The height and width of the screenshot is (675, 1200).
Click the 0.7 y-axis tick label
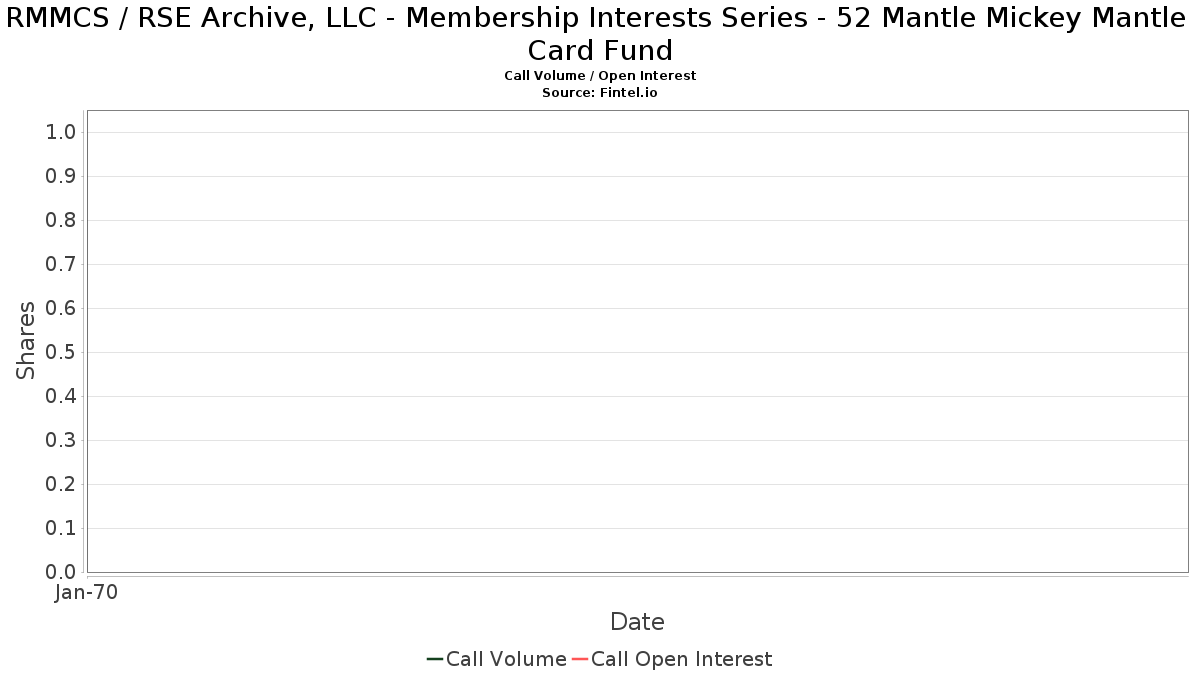click(x=61, y=265)
